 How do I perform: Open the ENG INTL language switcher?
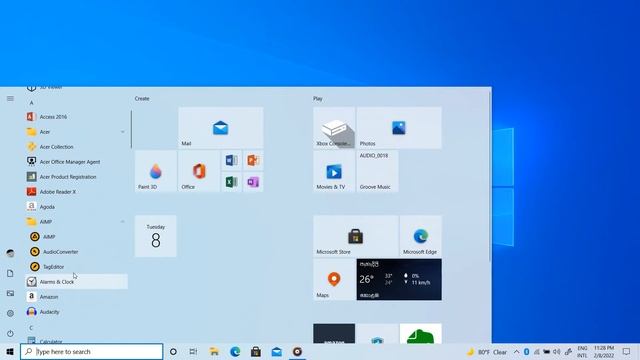click(582, 352)
